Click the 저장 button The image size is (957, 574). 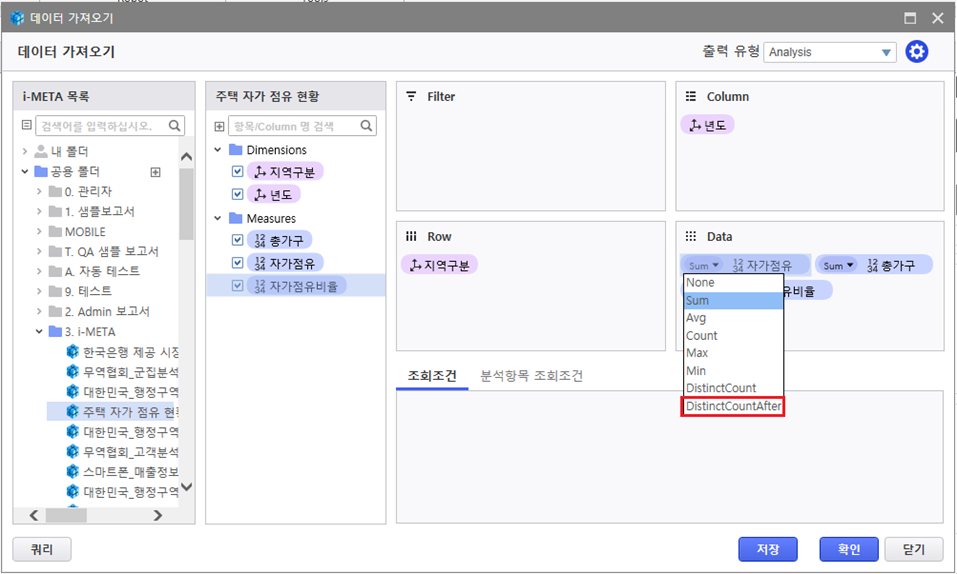point(767,549)
